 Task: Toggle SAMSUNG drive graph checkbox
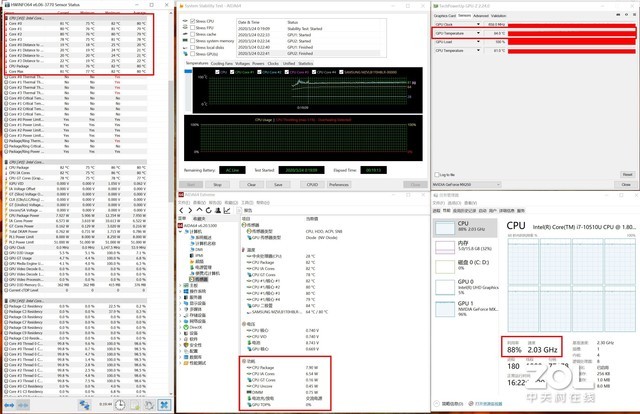pos(341,72)
